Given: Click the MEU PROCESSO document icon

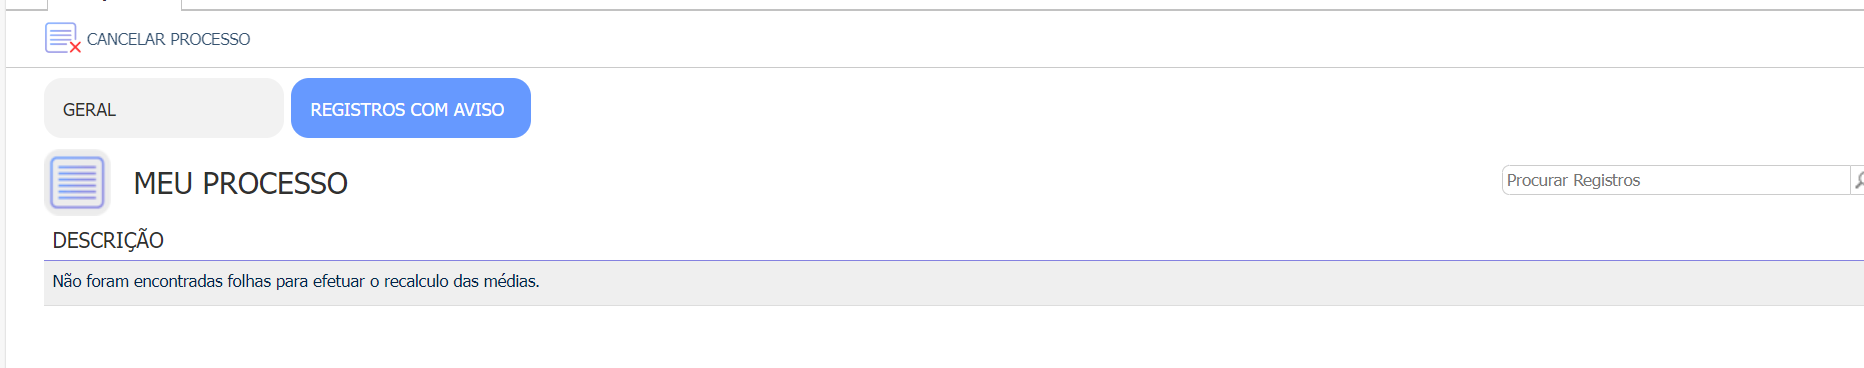Looking at the screenshot, I should click(x=77, y=182).
